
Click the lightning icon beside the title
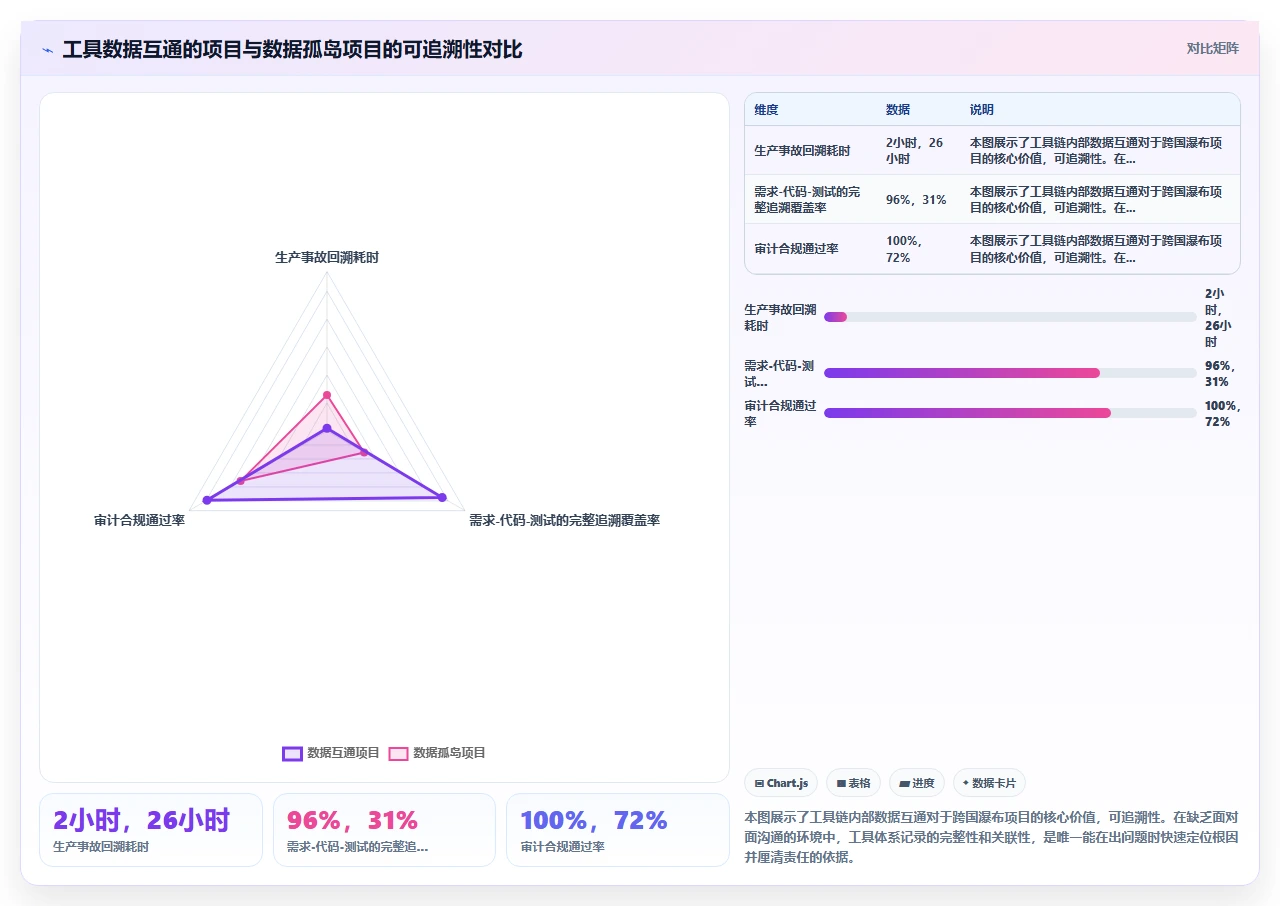tap(48, 49)
